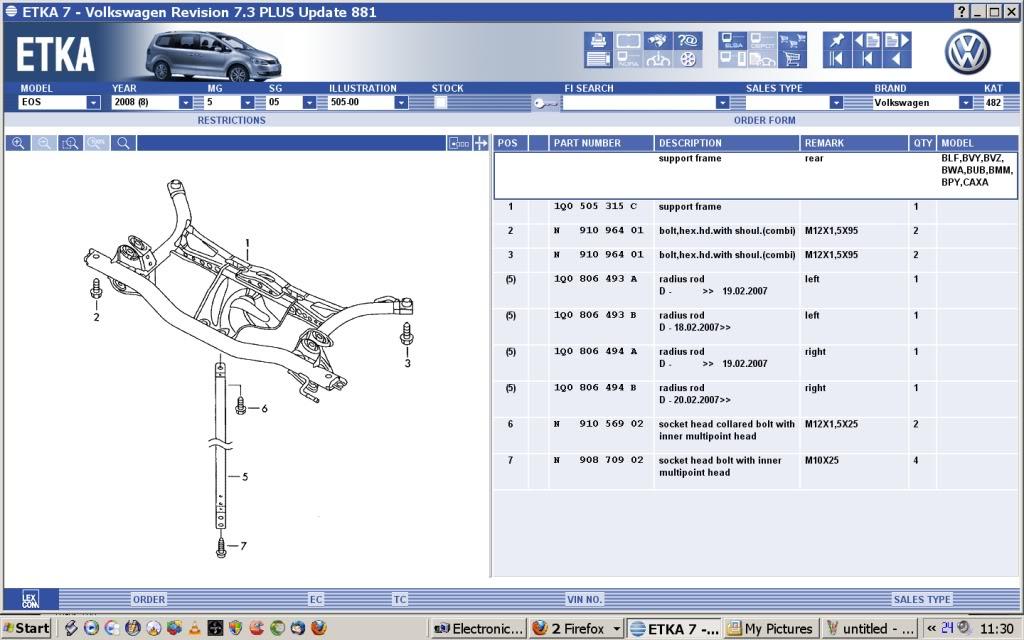Screen dimensions: 1024x640
Task: Expand the MG dropdown
Action: coord(248,103)
